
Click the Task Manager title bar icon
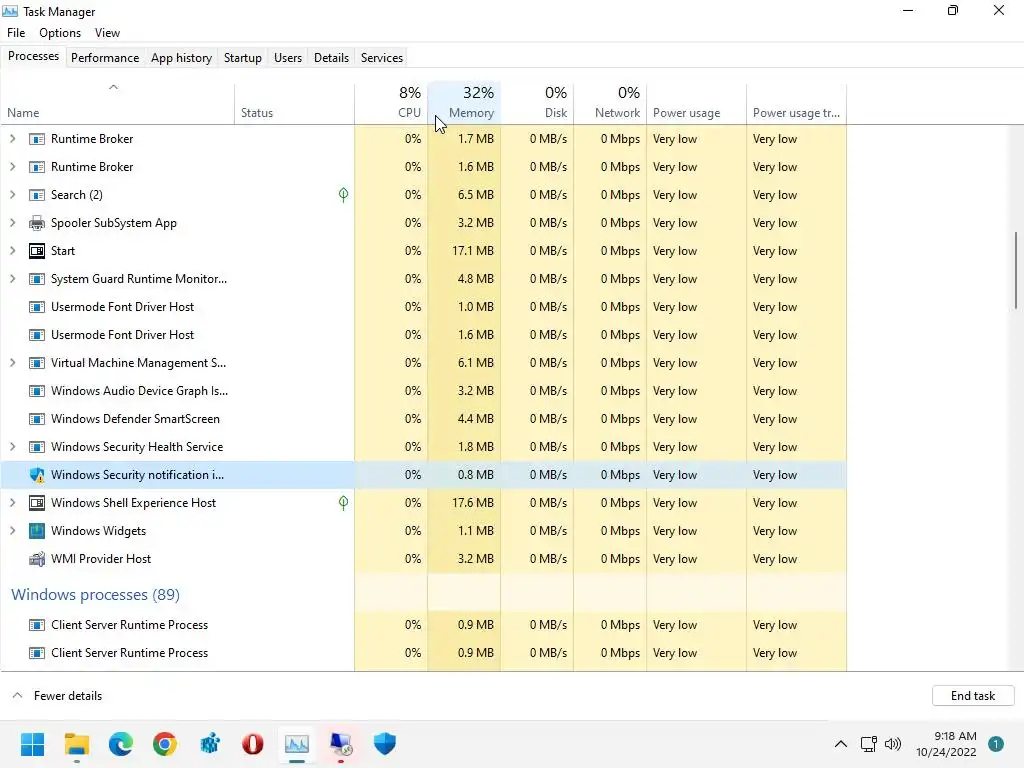(10, 11)
